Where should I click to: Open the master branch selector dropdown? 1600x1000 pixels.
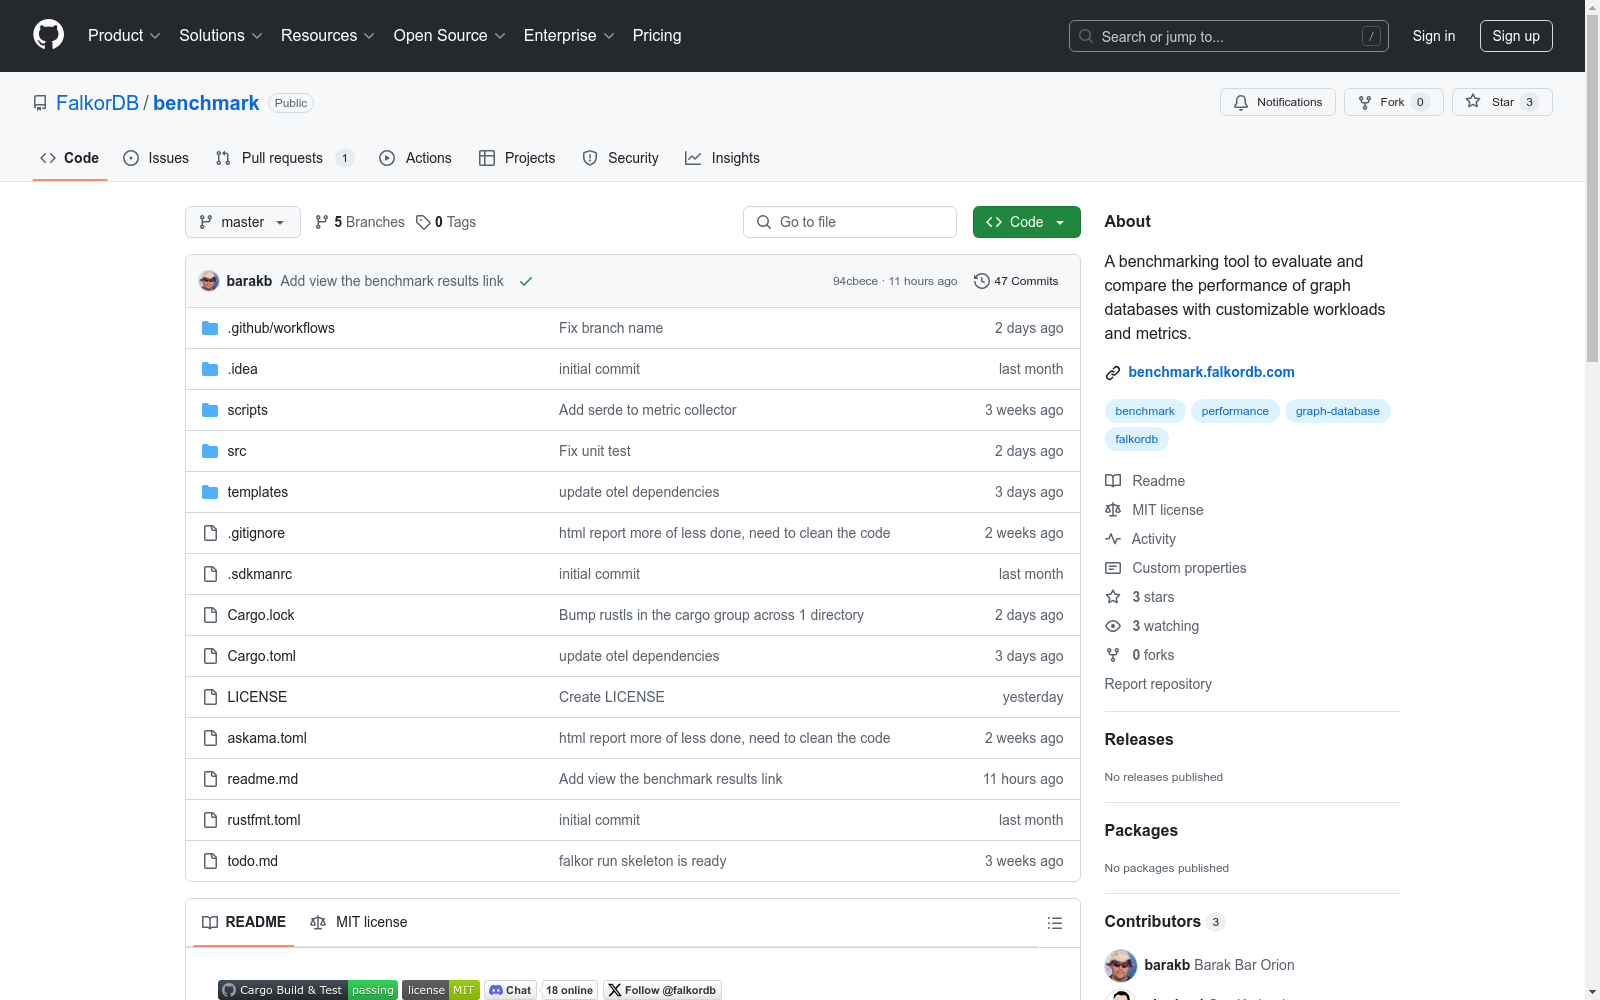pyautogui.click(x=243, y=222)
